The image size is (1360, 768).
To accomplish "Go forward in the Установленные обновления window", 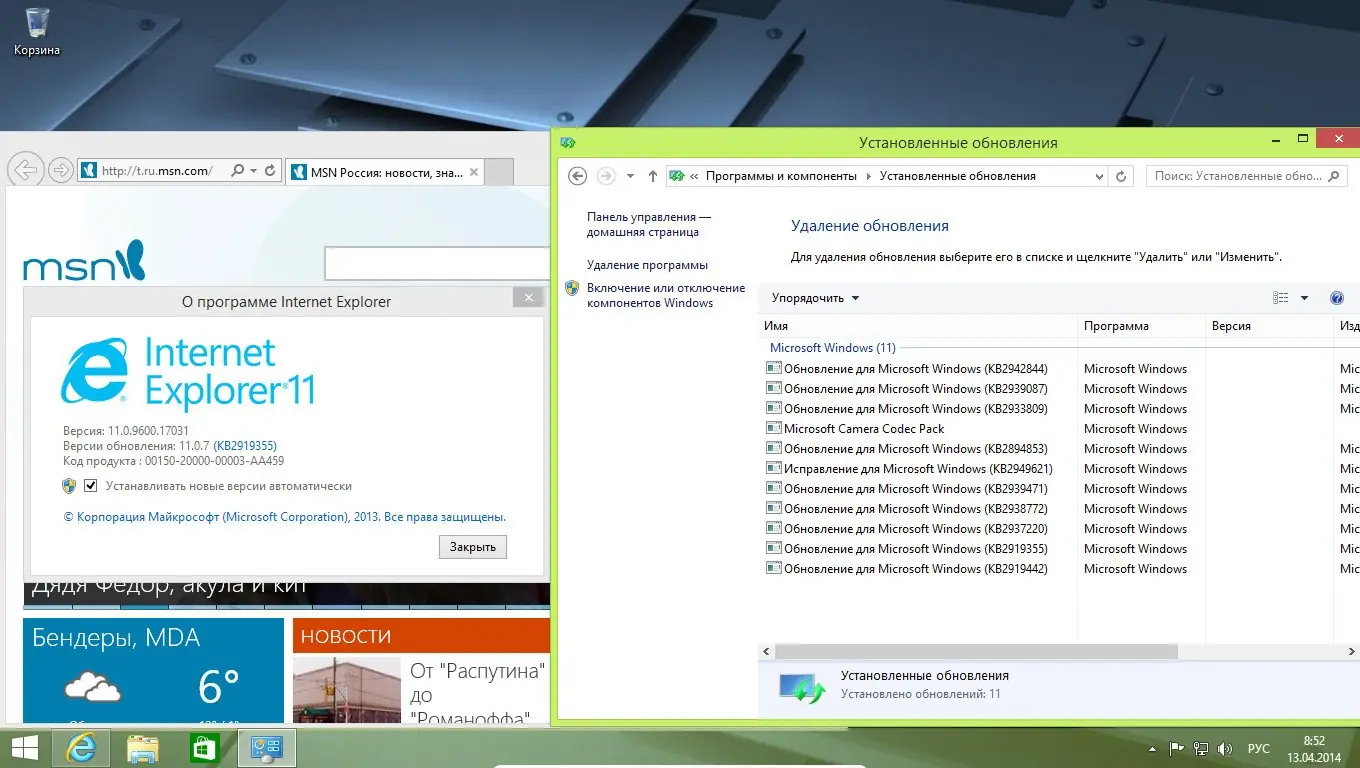I will click(605, 176).
